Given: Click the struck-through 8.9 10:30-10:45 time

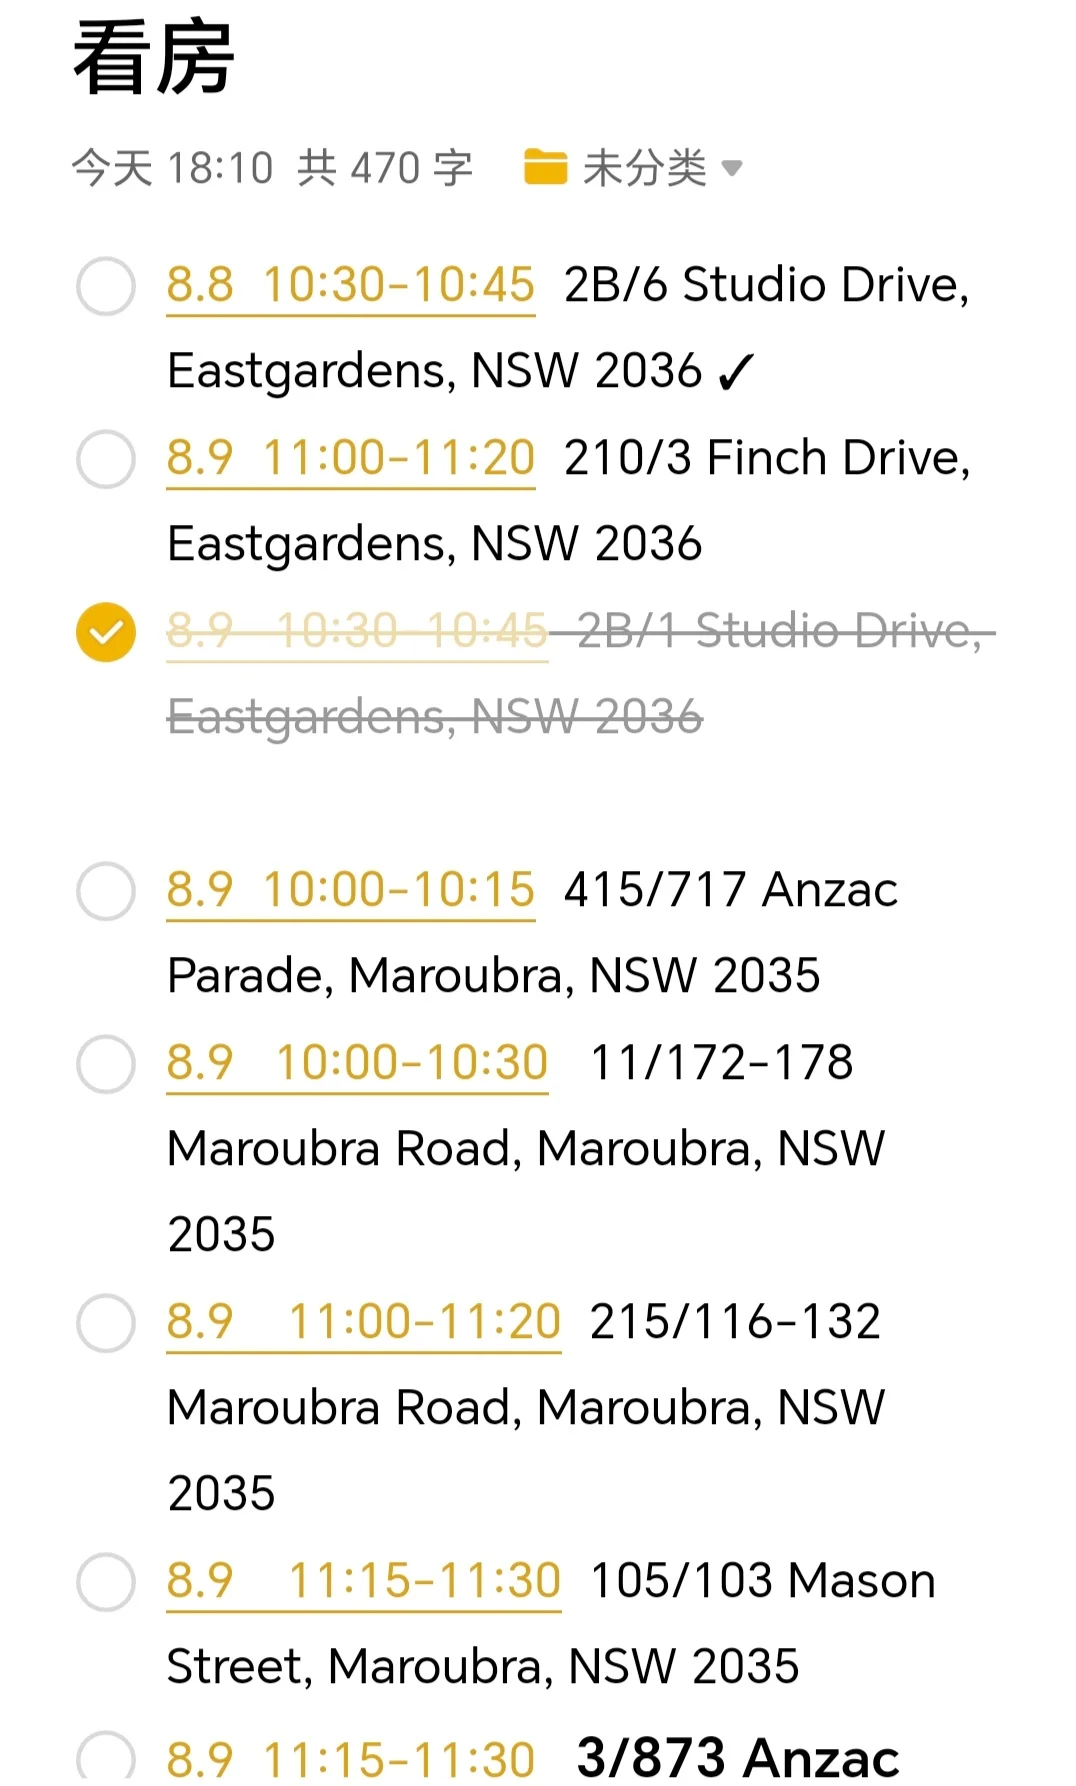Looking at the screenshot, I should point(357,632).
